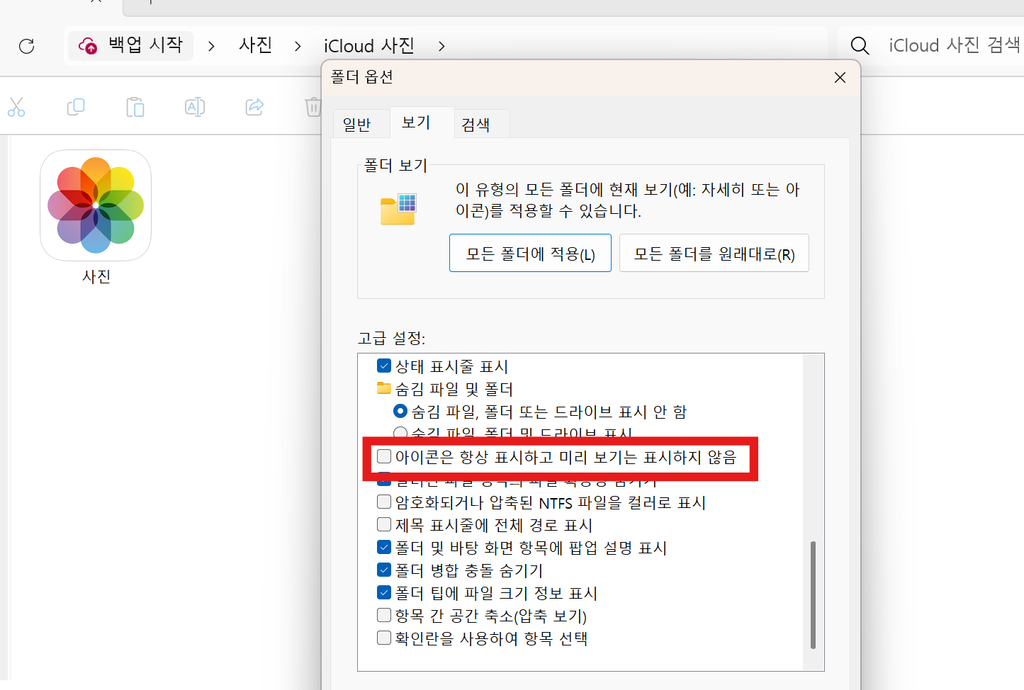Click the 고급 설정 list scrollbar thumb
The image size is (1024, 690).
point(813,595)
